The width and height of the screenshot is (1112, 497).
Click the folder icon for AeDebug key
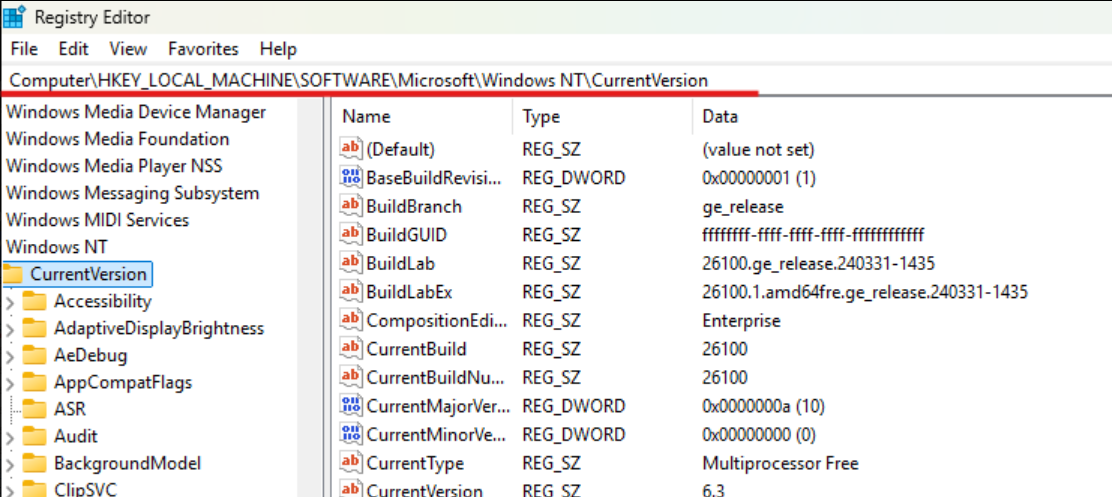click(x=36, y=356)
